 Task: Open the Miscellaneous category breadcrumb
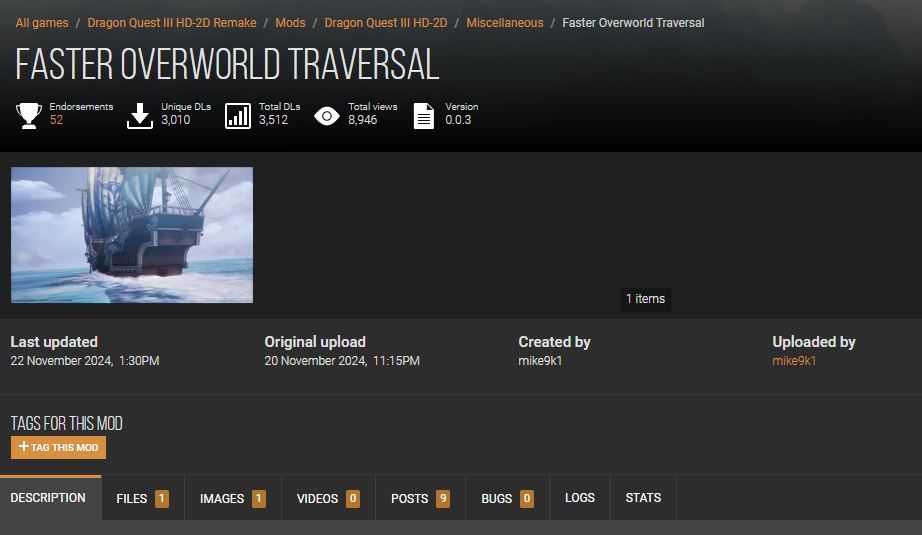[505, 23]
